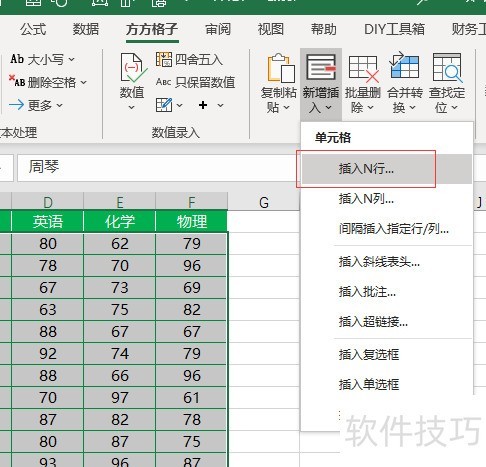
Task: Click cell with value 78 in 物理 column
Action: point(192,420)
